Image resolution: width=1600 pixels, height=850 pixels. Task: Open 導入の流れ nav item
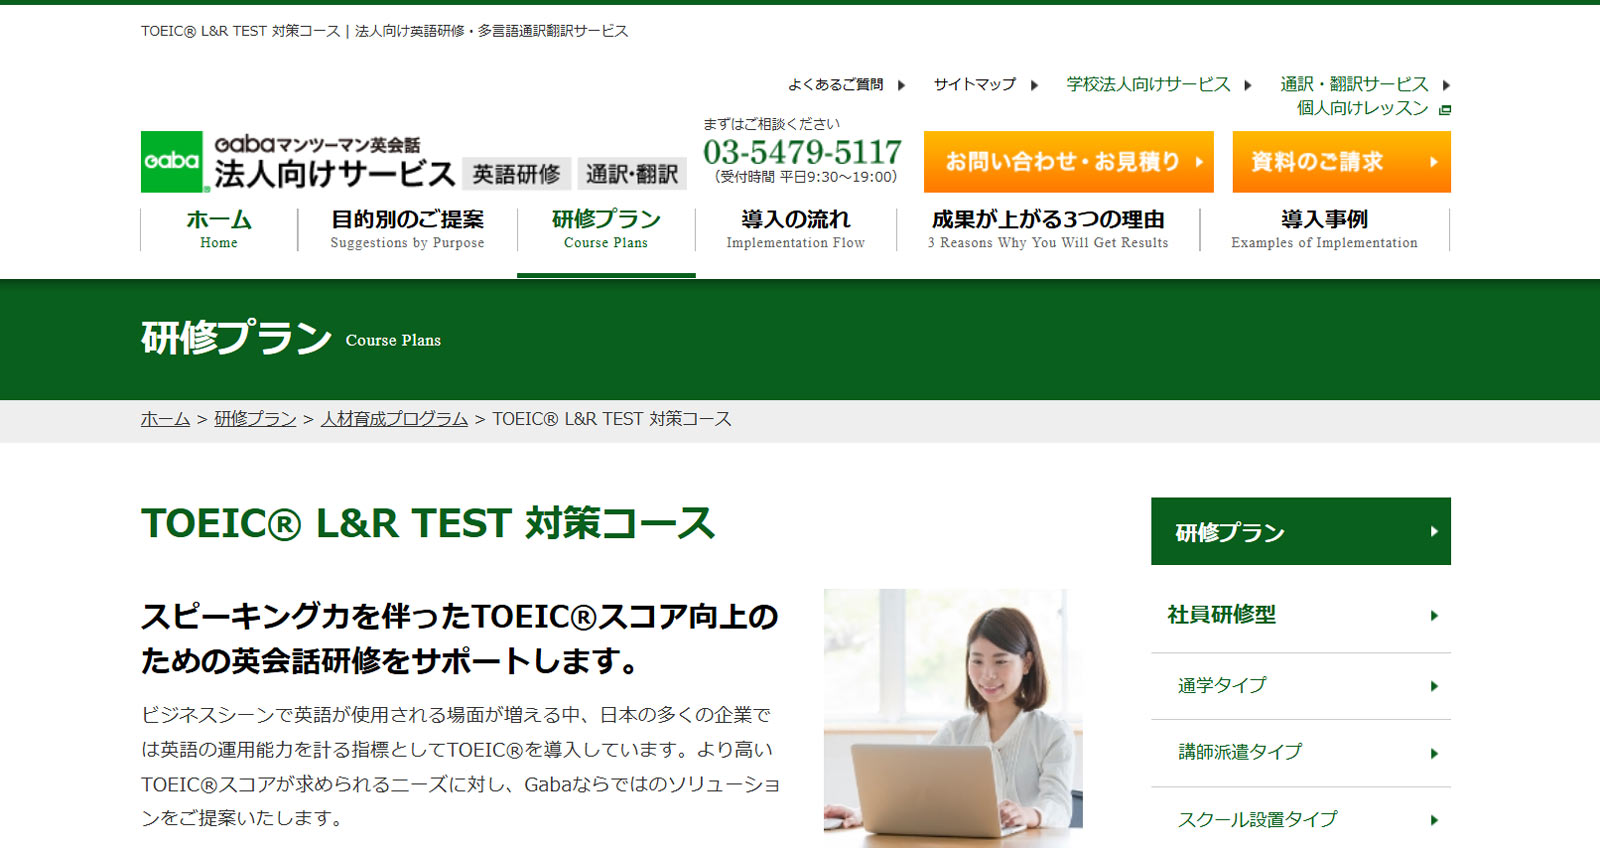pos(795,229)
